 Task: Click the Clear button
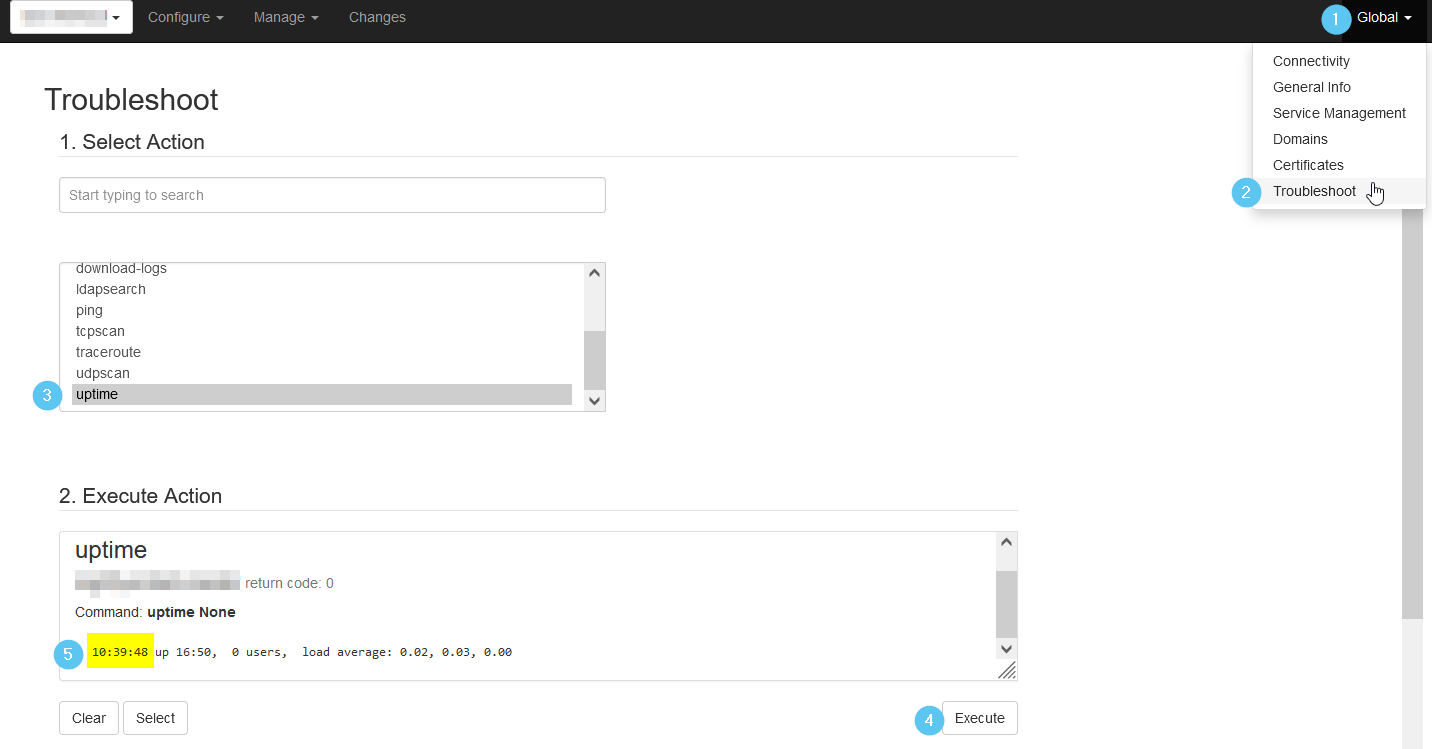(x=89, y=718)
